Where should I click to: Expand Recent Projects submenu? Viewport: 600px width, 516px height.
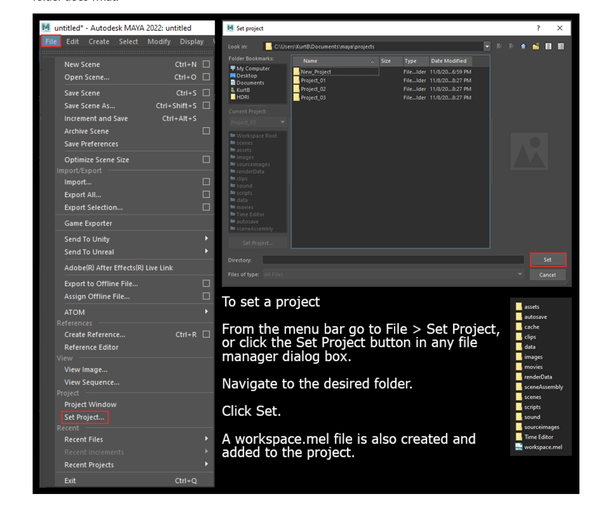(206, 464)
